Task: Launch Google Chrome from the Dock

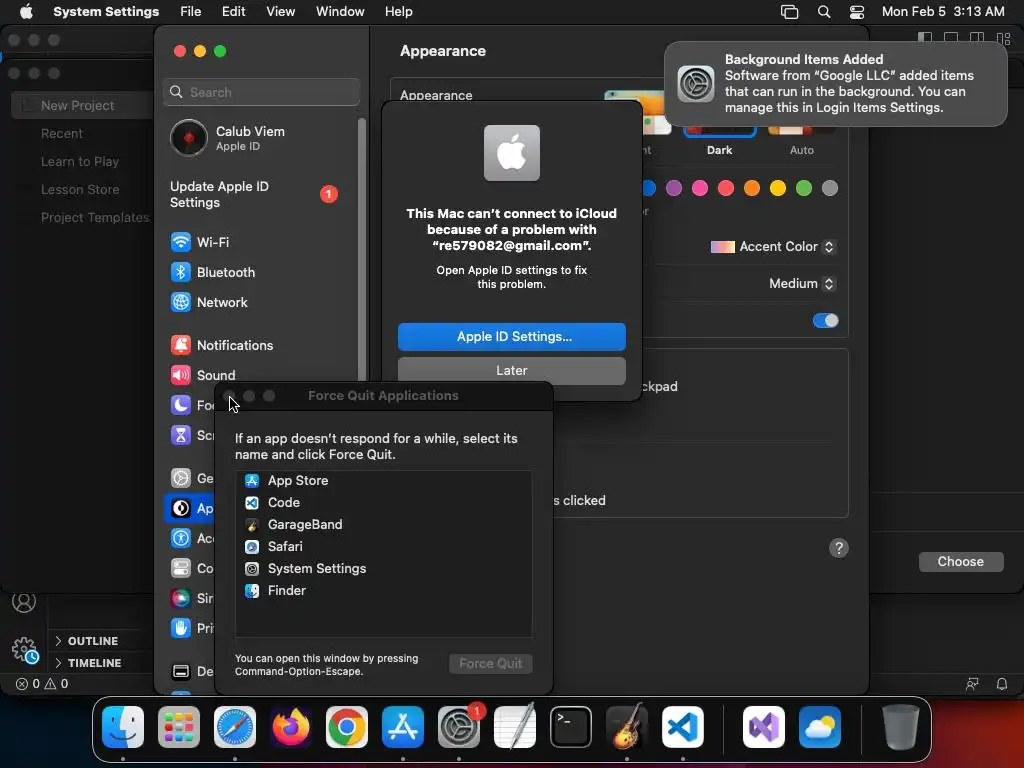Action: coord(347,727)
